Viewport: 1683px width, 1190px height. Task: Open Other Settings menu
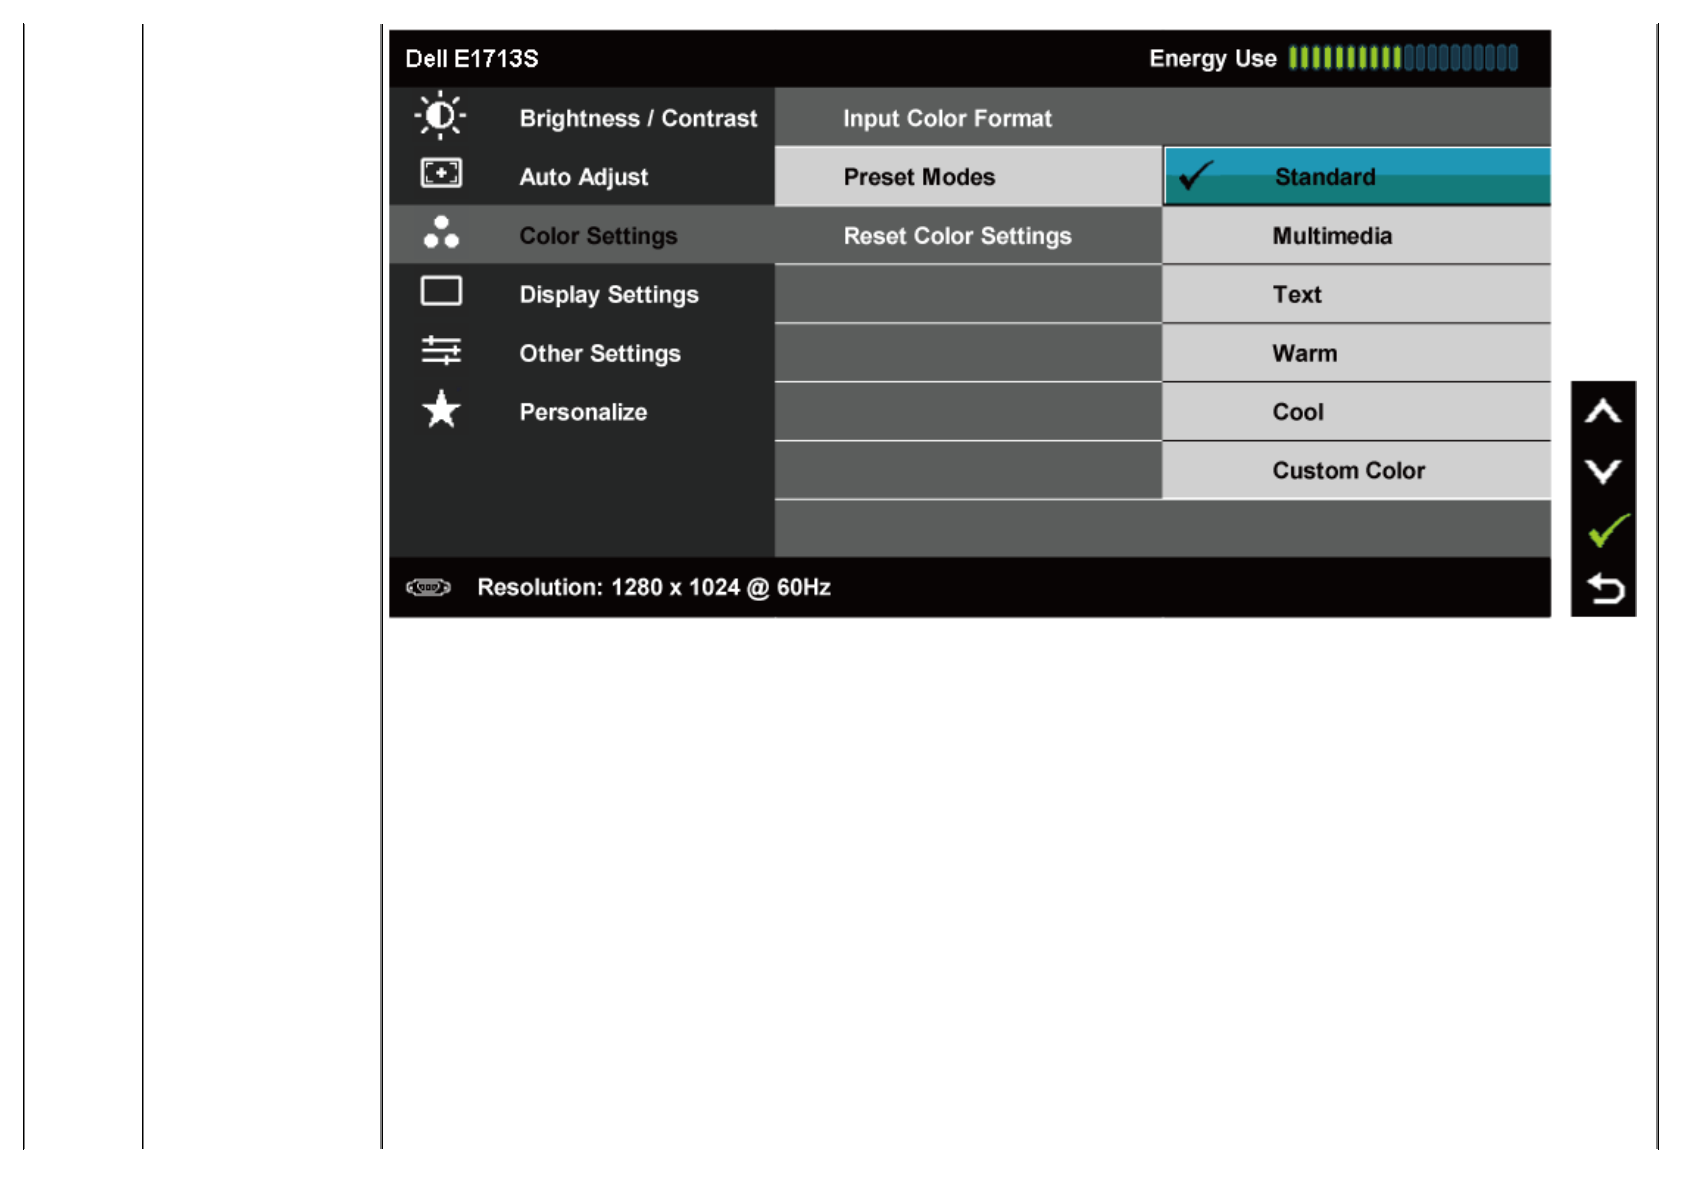coord(582,353)
